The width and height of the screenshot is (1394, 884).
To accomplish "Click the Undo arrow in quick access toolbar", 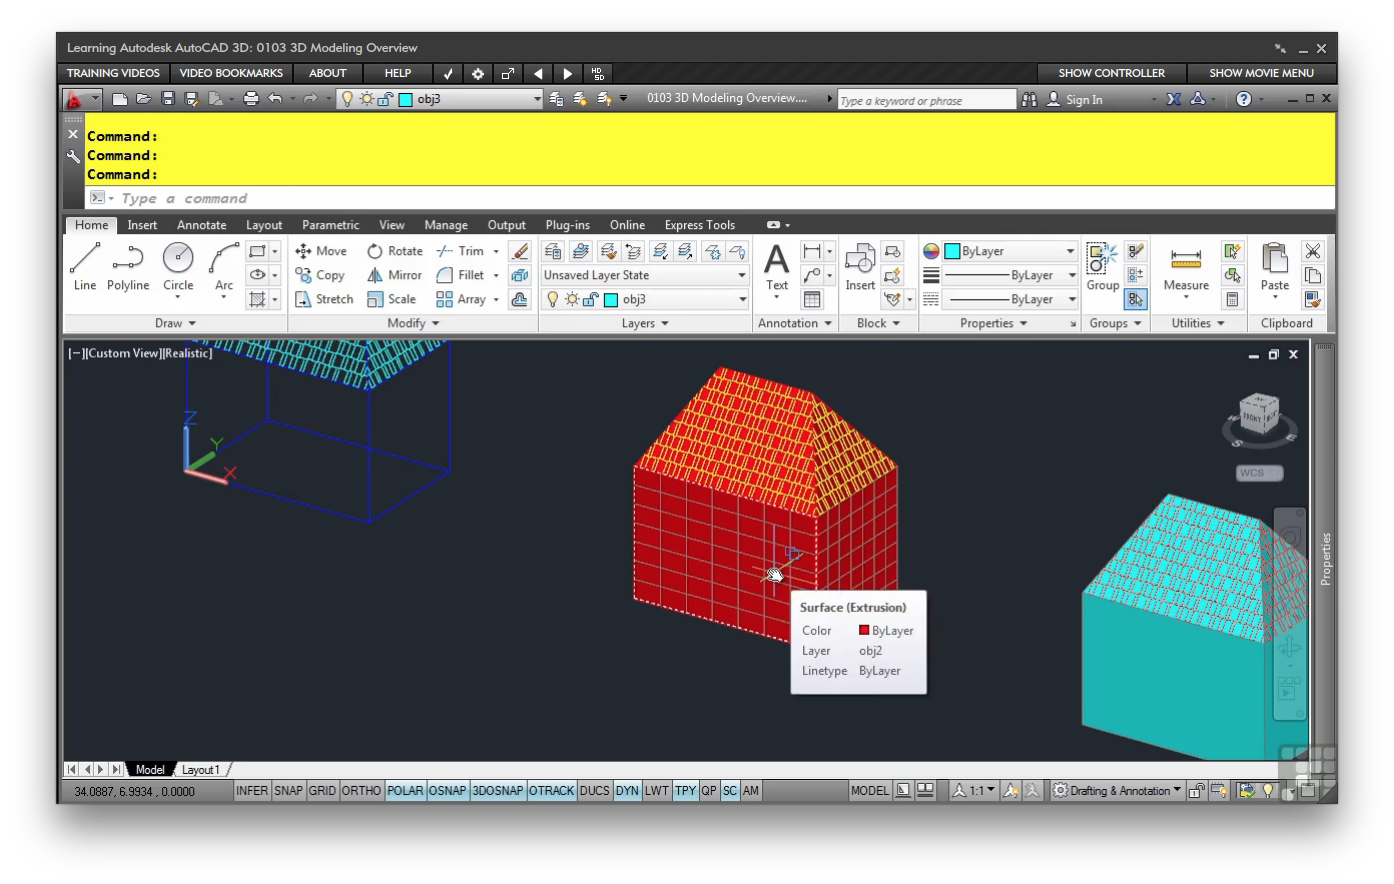I will tap(275, 98).
